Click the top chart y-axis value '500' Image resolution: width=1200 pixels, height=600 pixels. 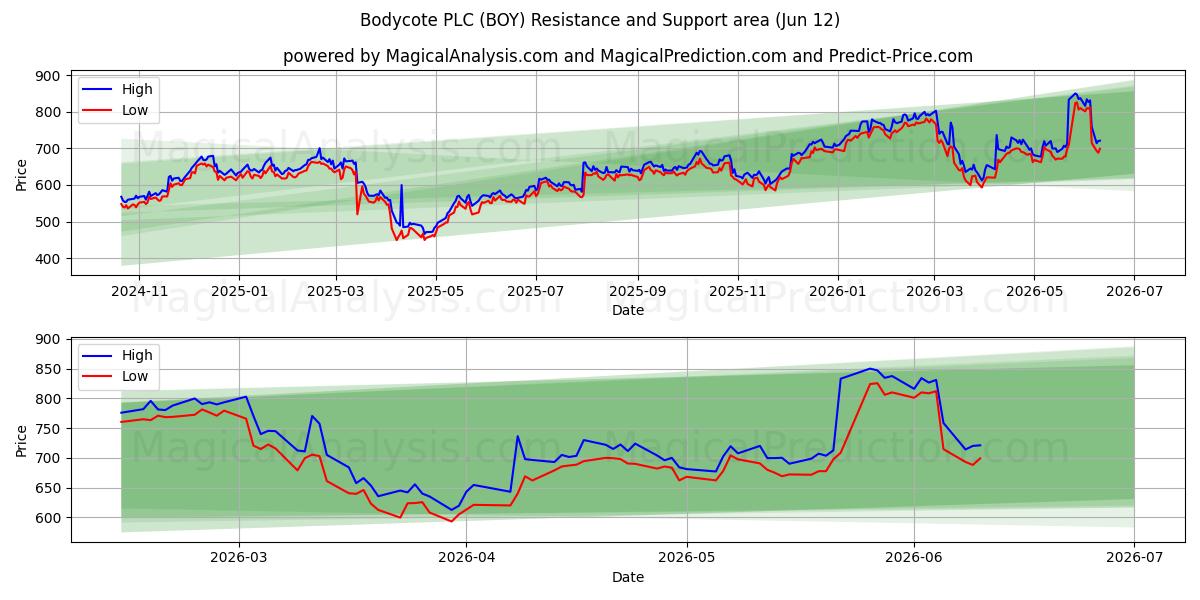(x=49, y=222)
